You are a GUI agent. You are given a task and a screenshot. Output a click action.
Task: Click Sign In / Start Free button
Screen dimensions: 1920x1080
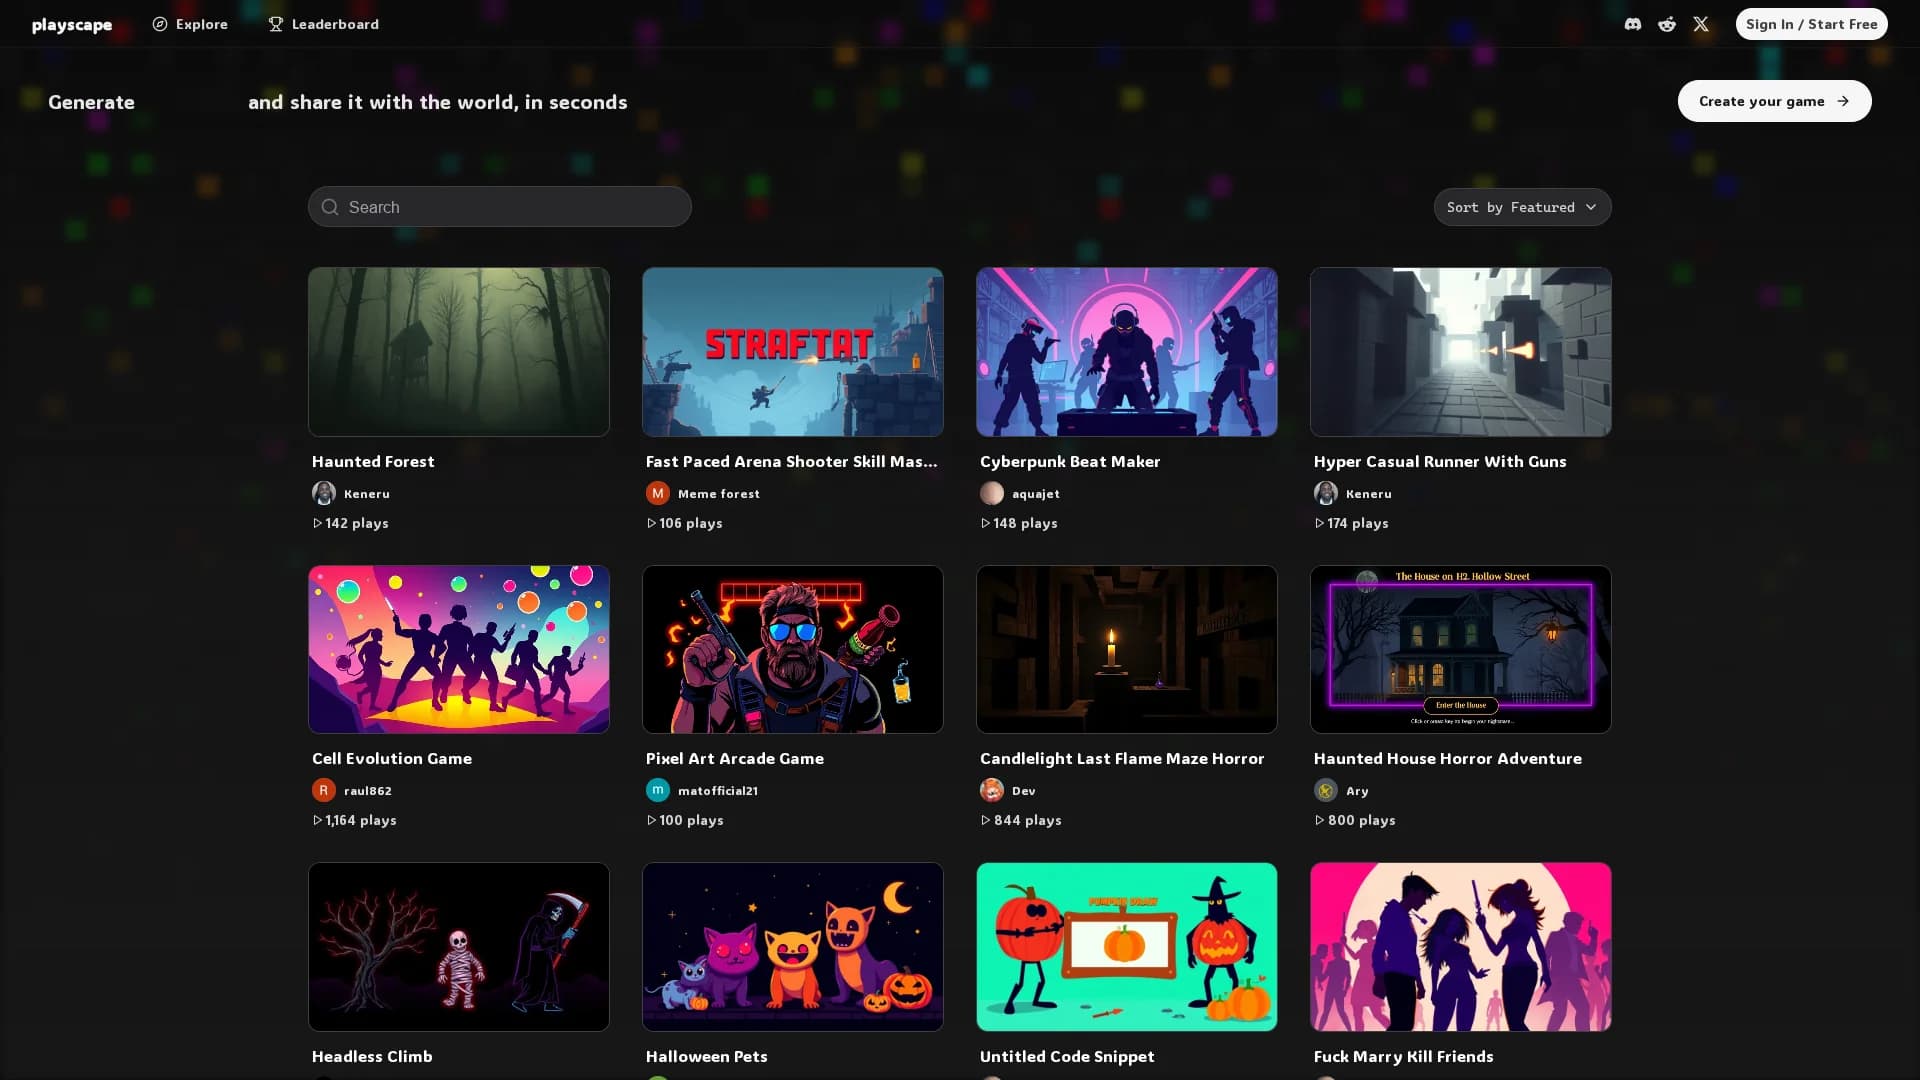1811,24
